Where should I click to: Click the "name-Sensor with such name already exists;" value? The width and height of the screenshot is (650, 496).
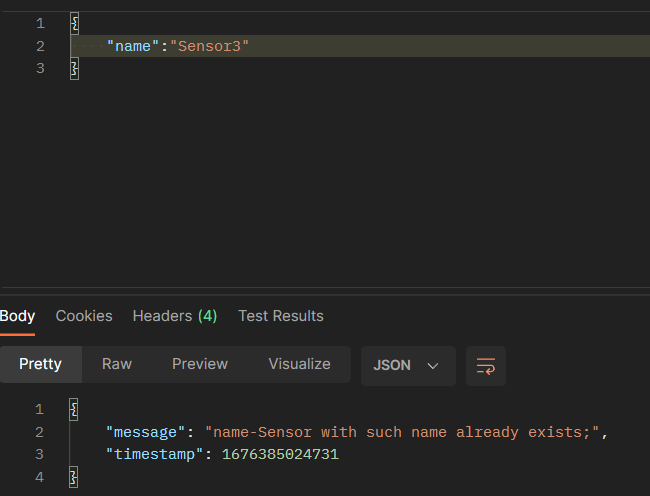tap(403, 432)
